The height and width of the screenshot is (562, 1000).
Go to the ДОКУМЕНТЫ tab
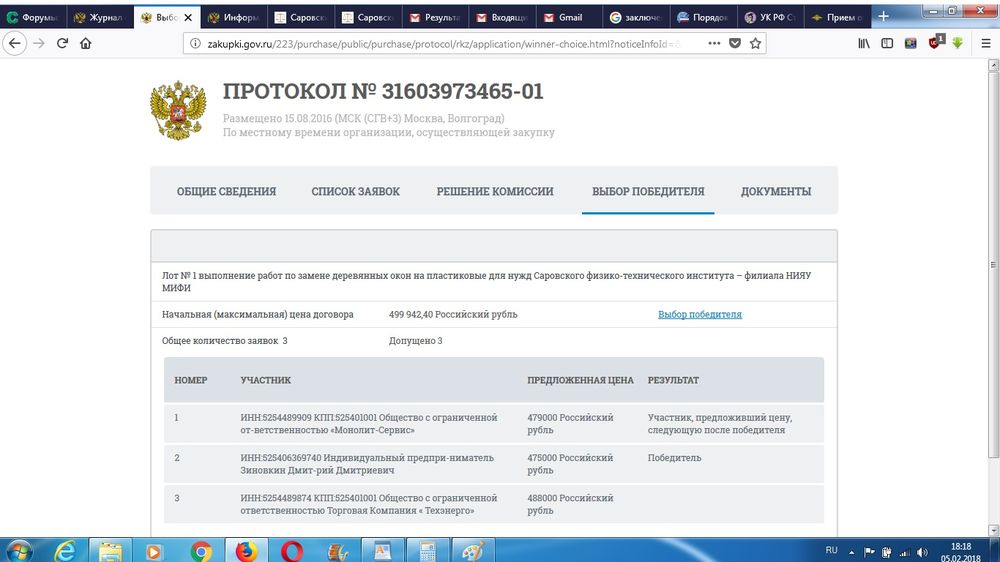pyautogui.click(x=775, y=192)
